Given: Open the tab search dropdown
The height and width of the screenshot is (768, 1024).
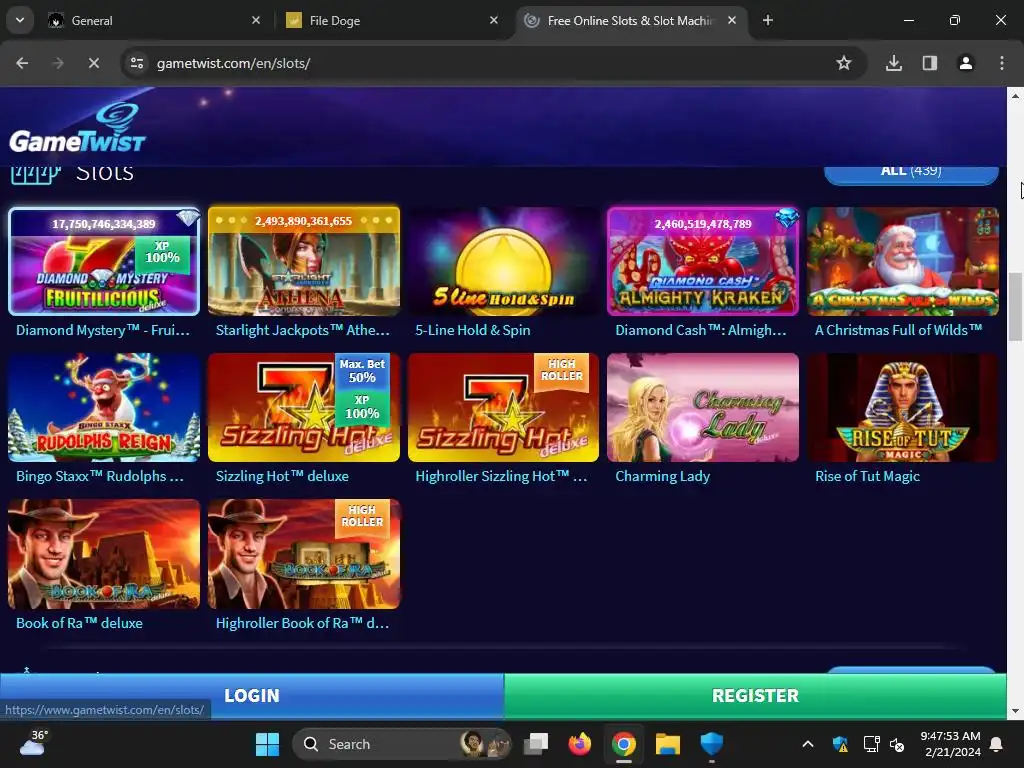Looking at the screenshot, I should pos(20,20).
